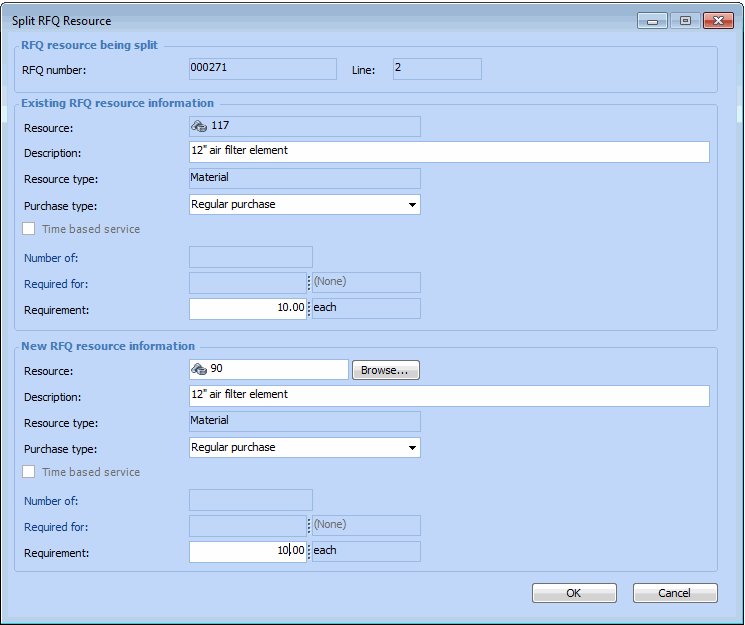This screenshot has height=625, width=745.
Task: Expand Purchase type dropdown in New RFQ section
Action: click(x=411, y=448)
